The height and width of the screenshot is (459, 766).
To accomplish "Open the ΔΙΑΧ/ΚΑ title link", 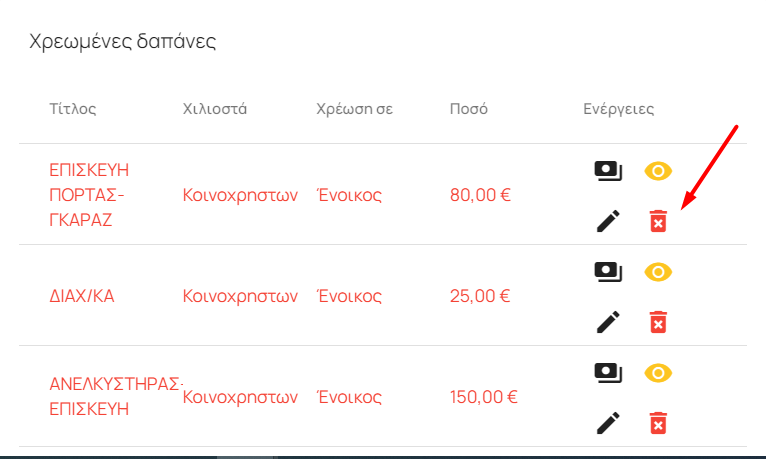I will [82, 296].
